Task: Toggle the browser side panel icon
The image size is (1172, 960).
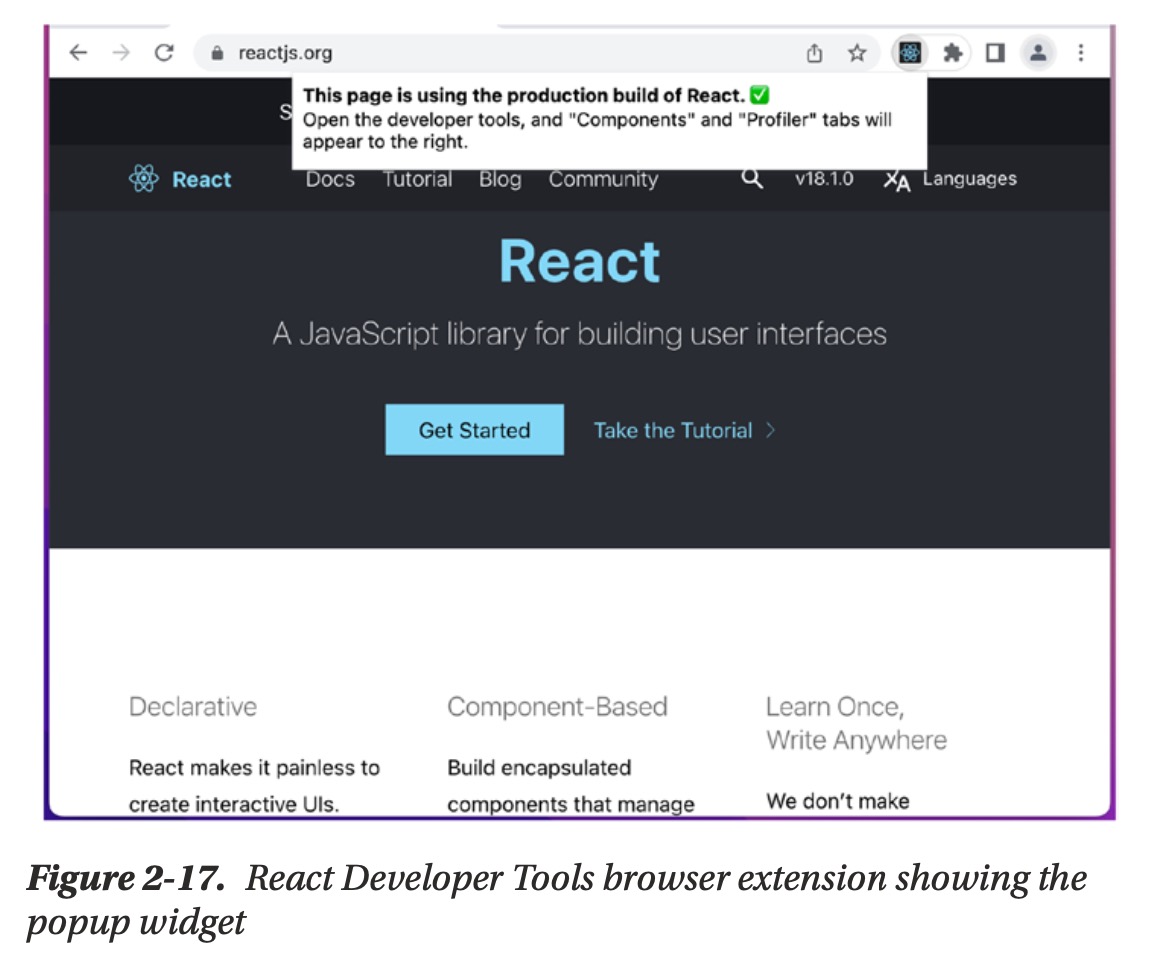Action: (994, 53)
